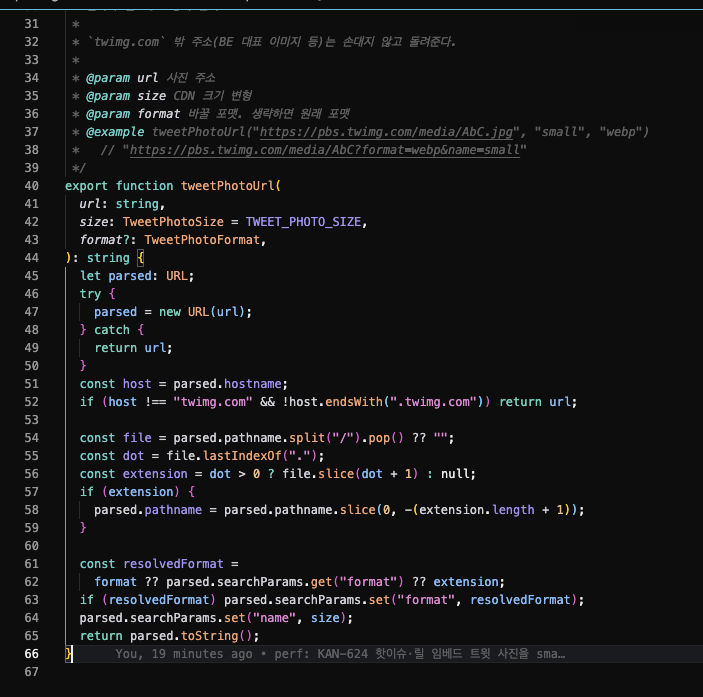Click line number 67 in the gutter
This screenshot has width=703, height=697.
pos(31,672)
